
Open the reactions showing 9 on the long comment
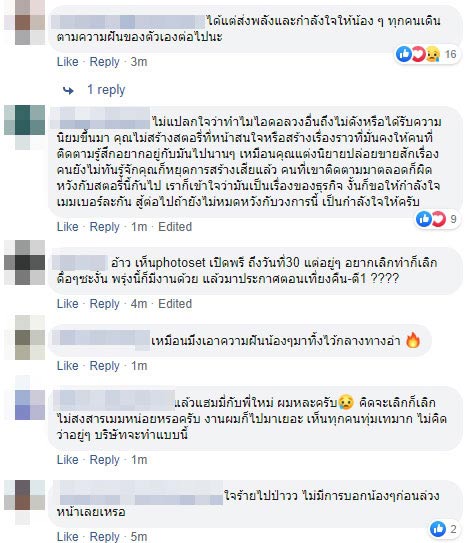tap(436, 219)
